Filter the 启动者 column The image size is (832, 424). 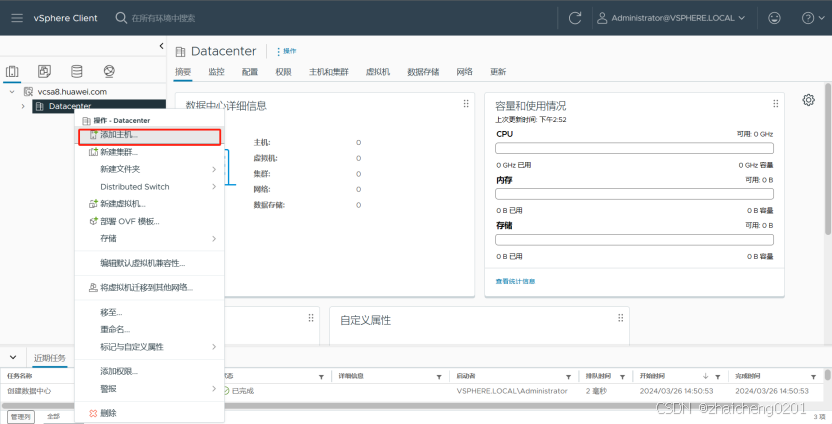pos(568,377)
